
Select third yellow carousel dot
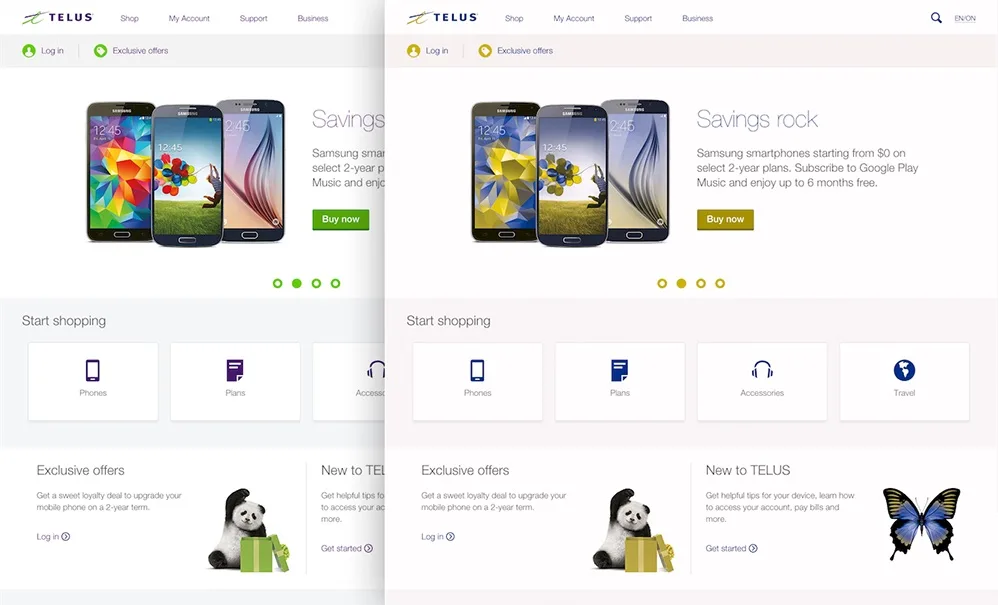[x=701, y=283]
